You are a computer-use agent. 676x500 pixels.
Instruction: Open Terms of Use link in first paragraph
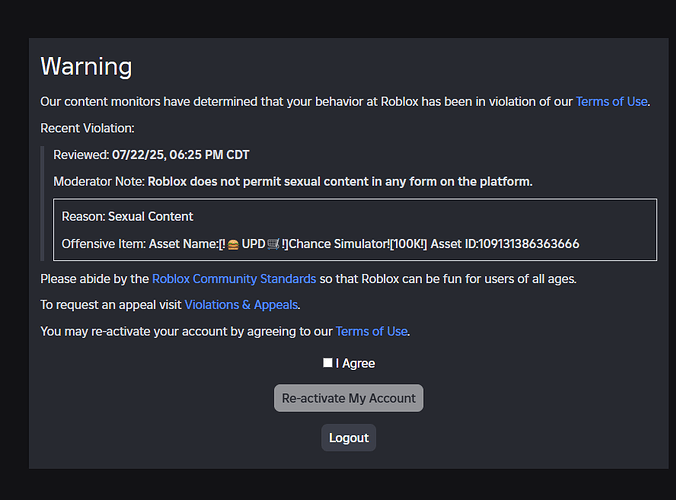click(x=611, y=102)
